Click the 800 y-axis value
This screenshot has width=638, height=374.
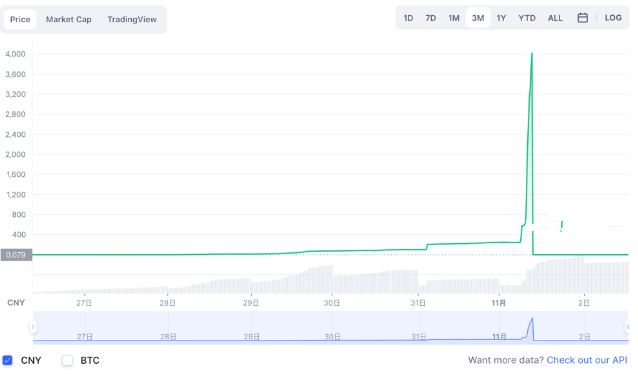(x=19, y=214)
